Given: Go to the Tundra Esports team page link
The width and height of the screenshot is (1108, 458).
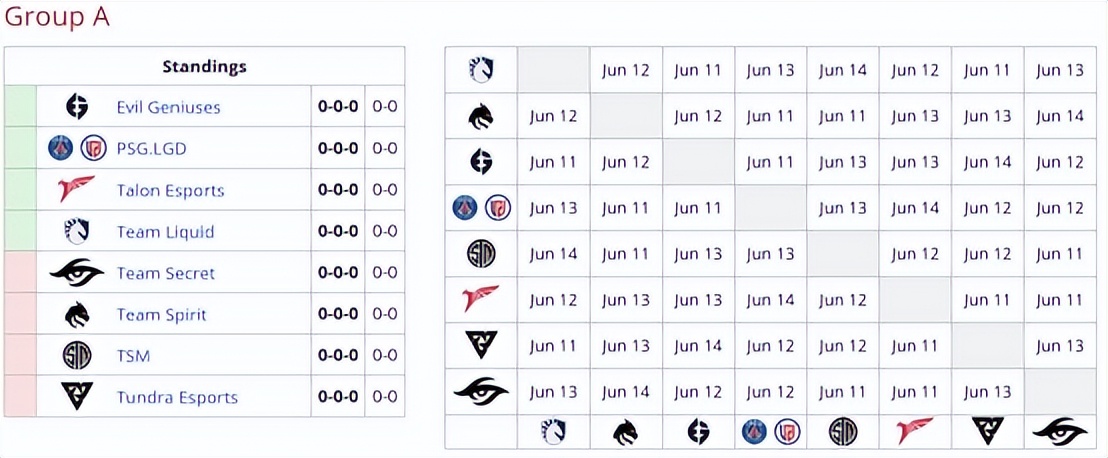Looking at the screenshot, I should coord(177,397).
